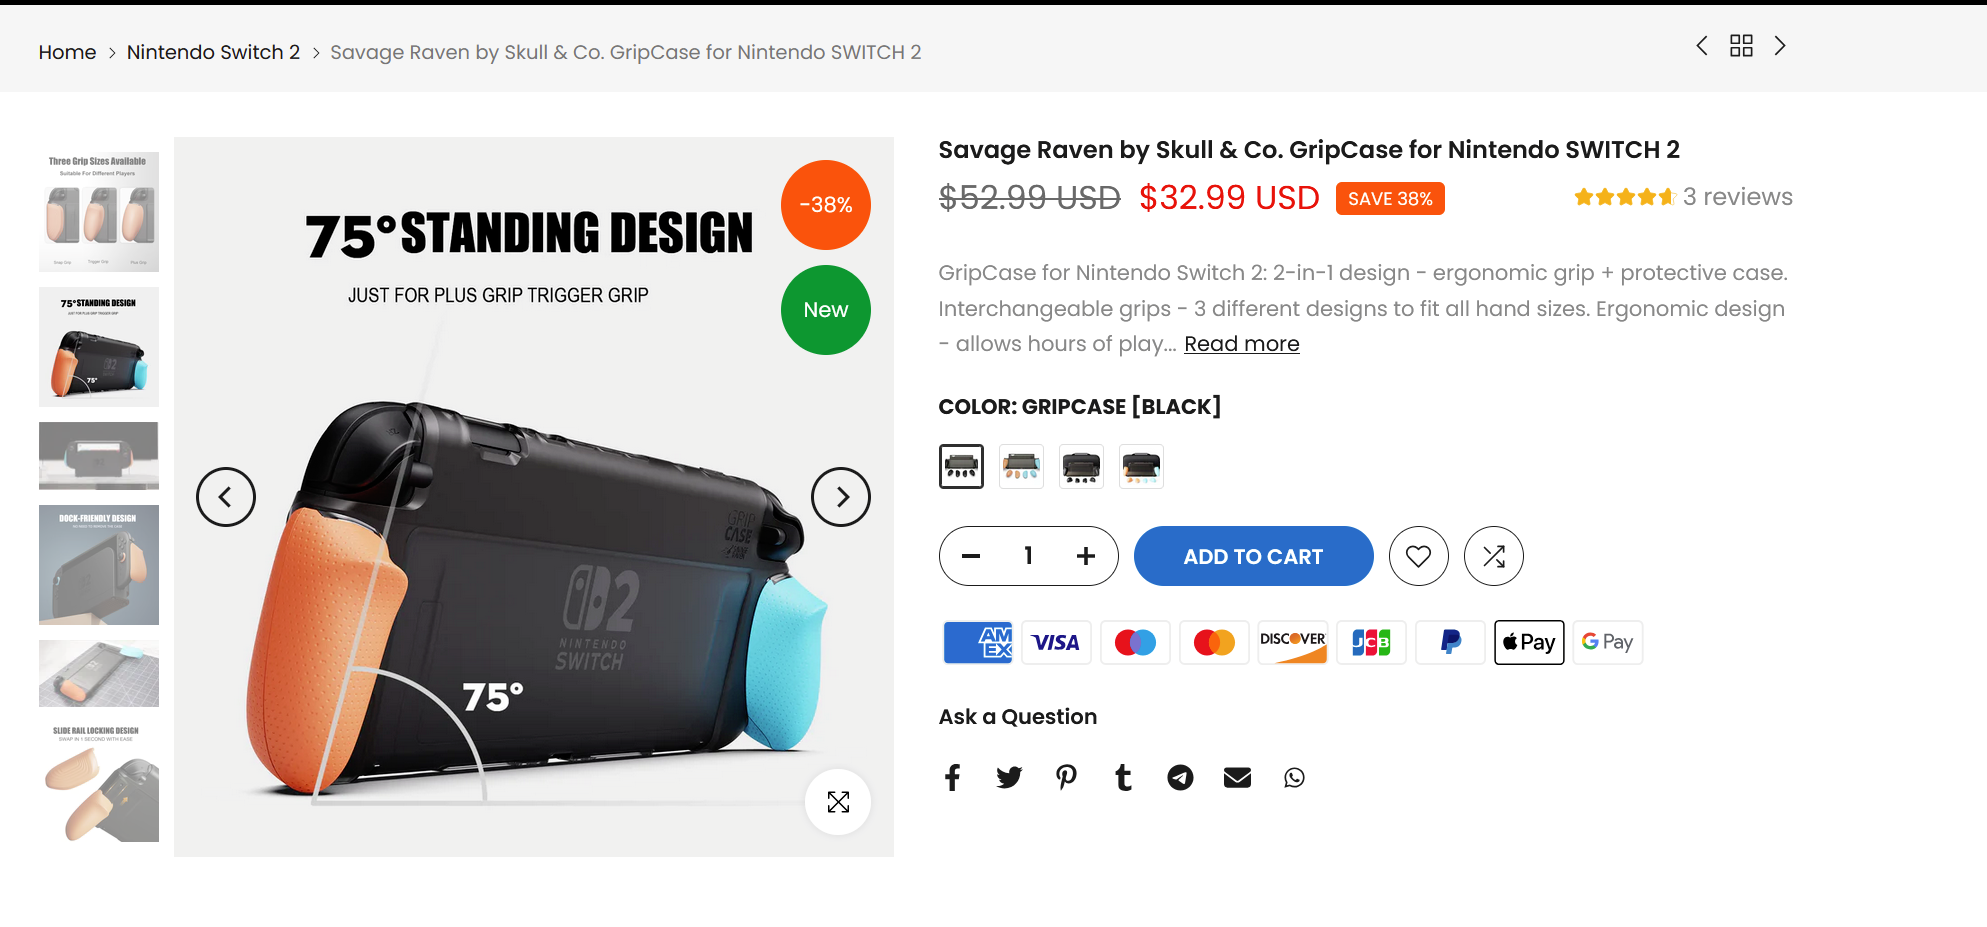Viewport: 1987px width, 927px height.
Task: Click the ADD TO CART button
Action: (1253, 556)
